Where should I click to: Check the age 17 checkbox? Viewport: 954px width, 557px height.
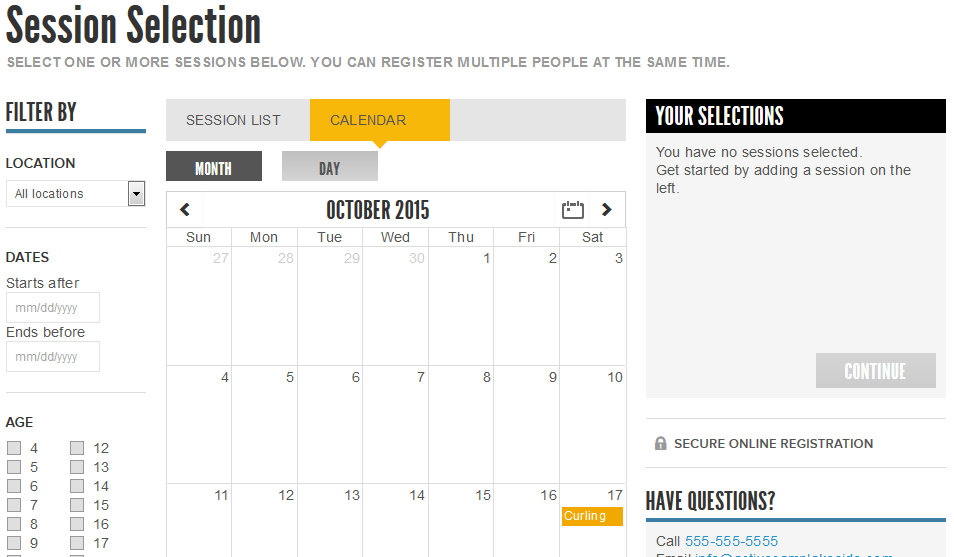coord(77,543)
